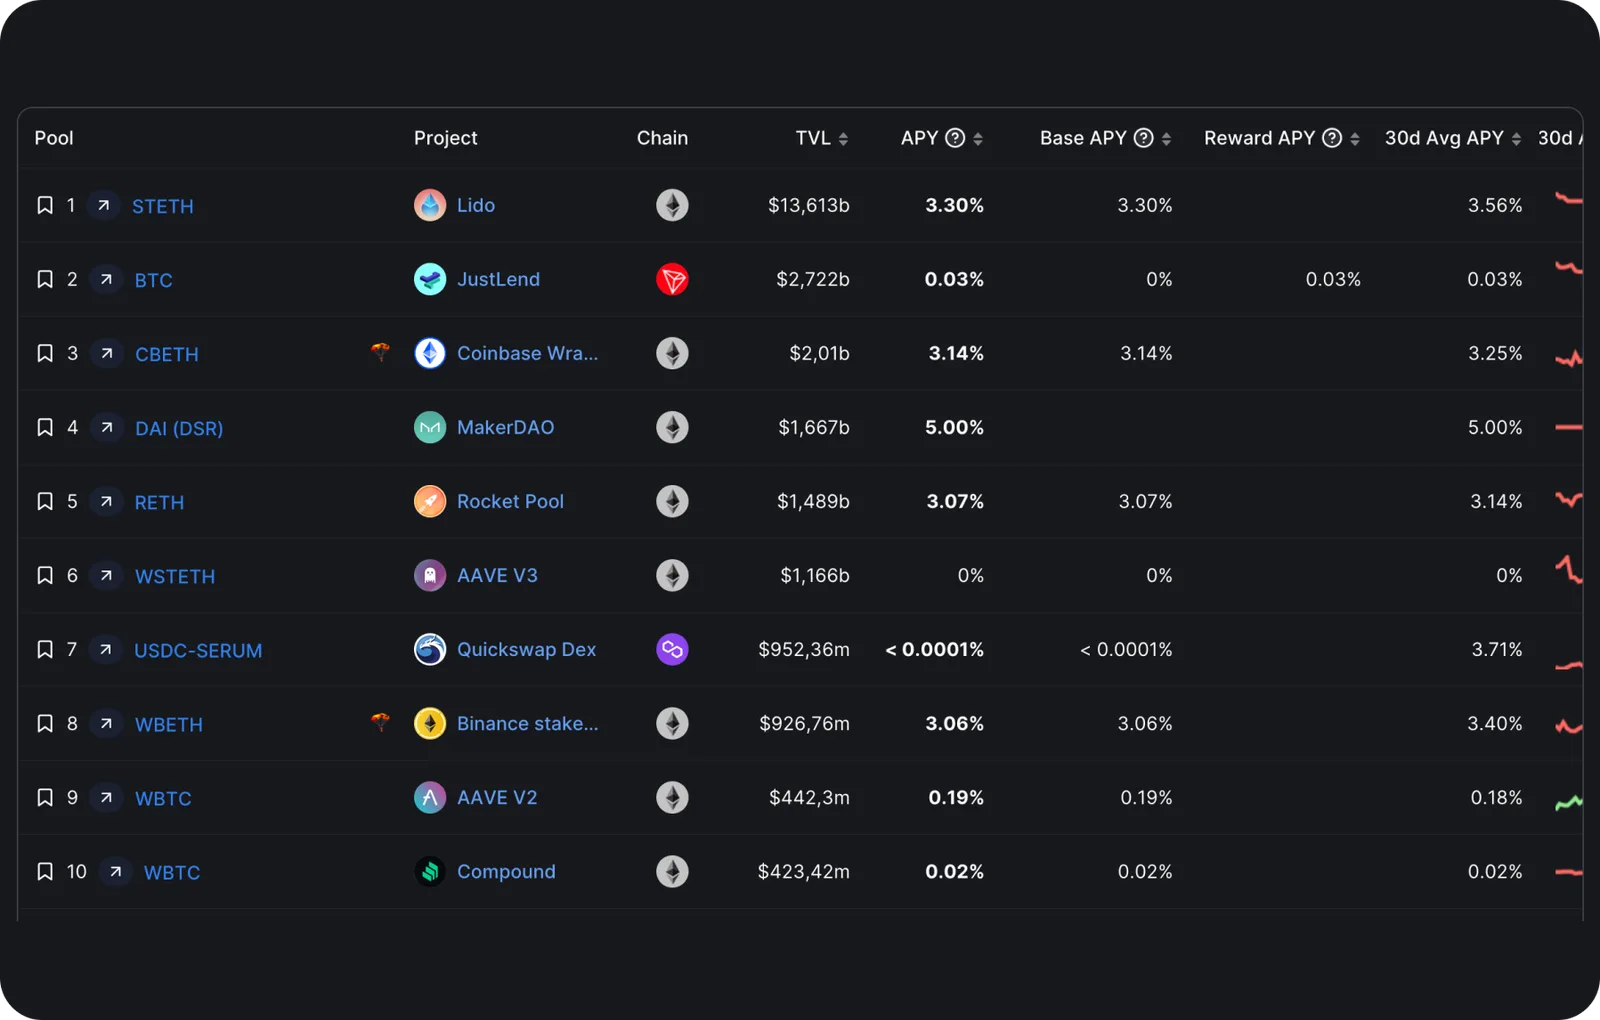Sort by Reward APY arrows
Image resolution: width=1600 pixels, height=1020 pixels.
tap(1355, 139)
